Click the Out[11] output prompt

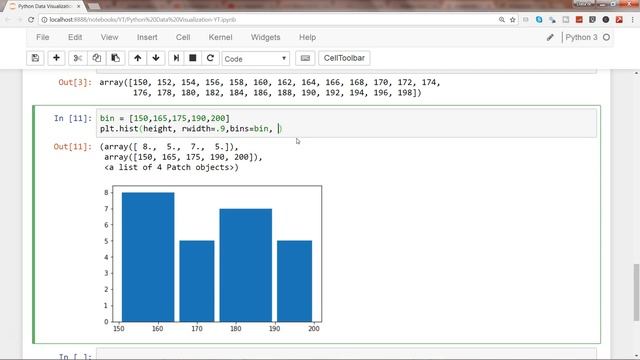coord(73,147)
